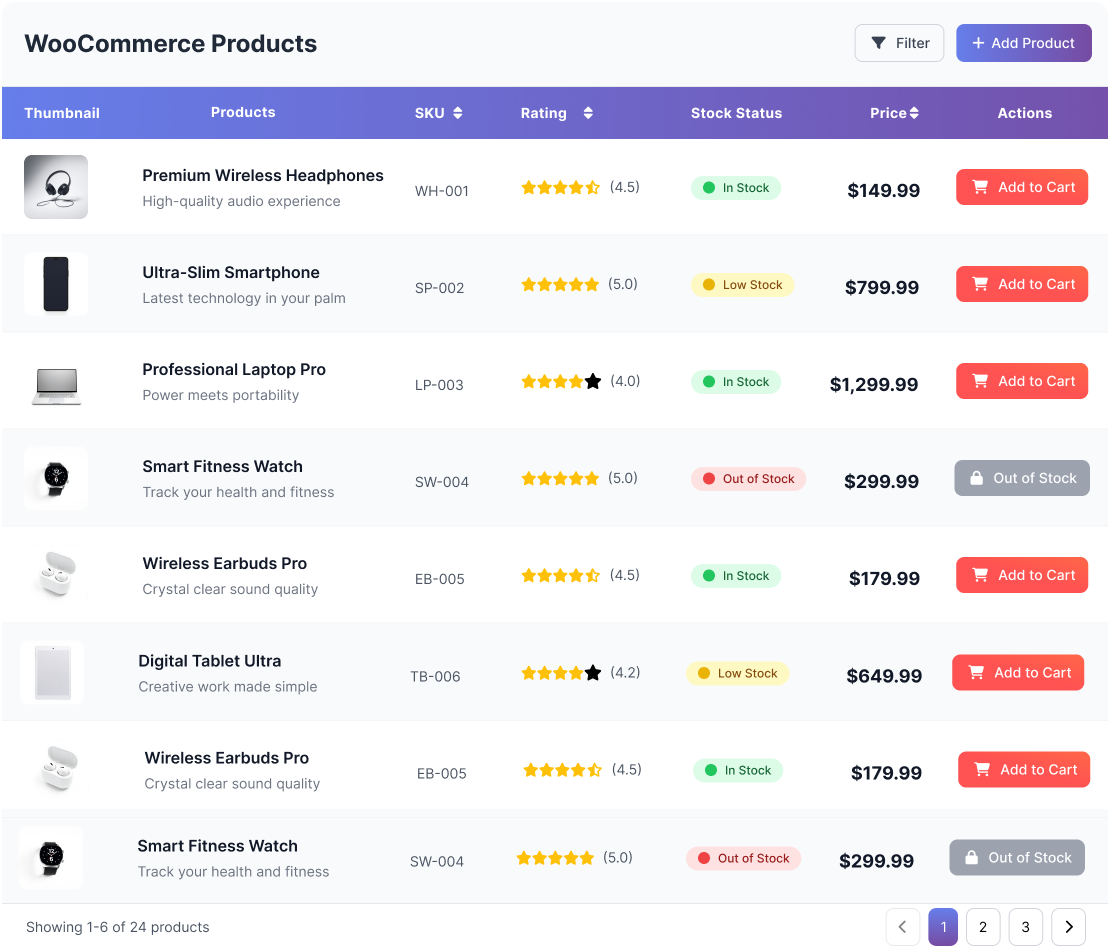Switch to pagination page 3
The width and height of the screenshot is (1110, 951).
click(x=1024, y=927)
